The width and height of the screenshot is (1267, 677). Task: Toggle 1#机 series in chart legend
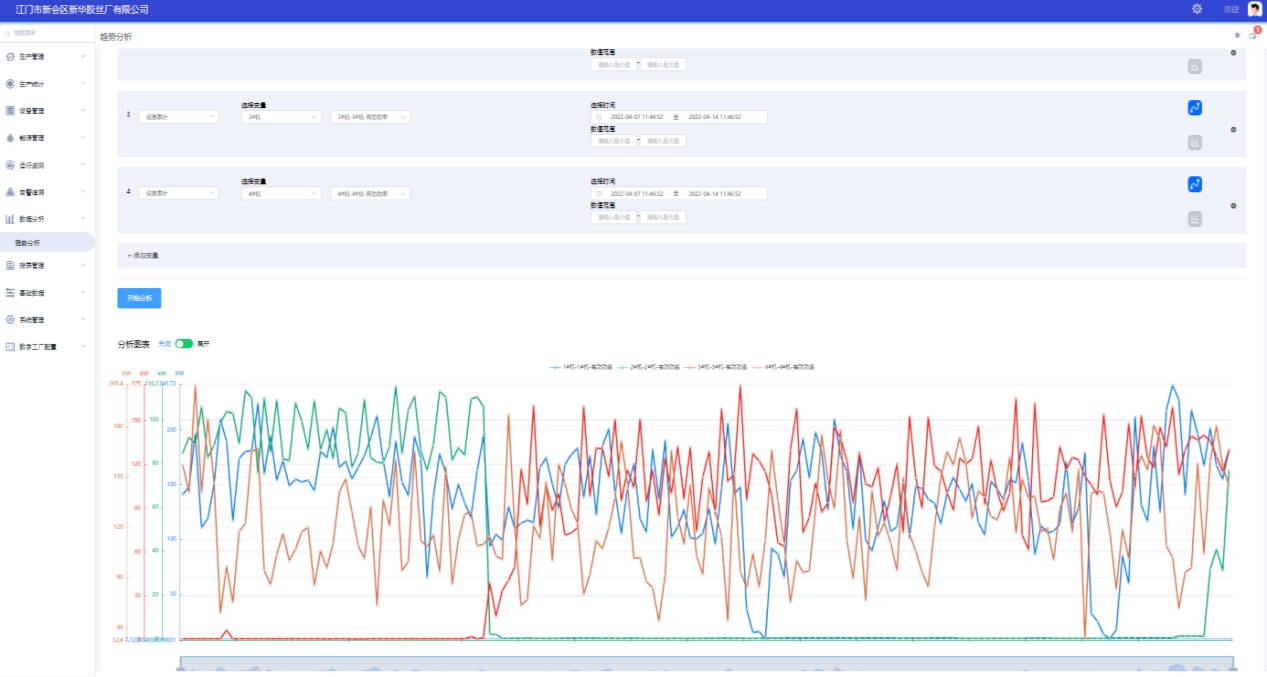582,368
